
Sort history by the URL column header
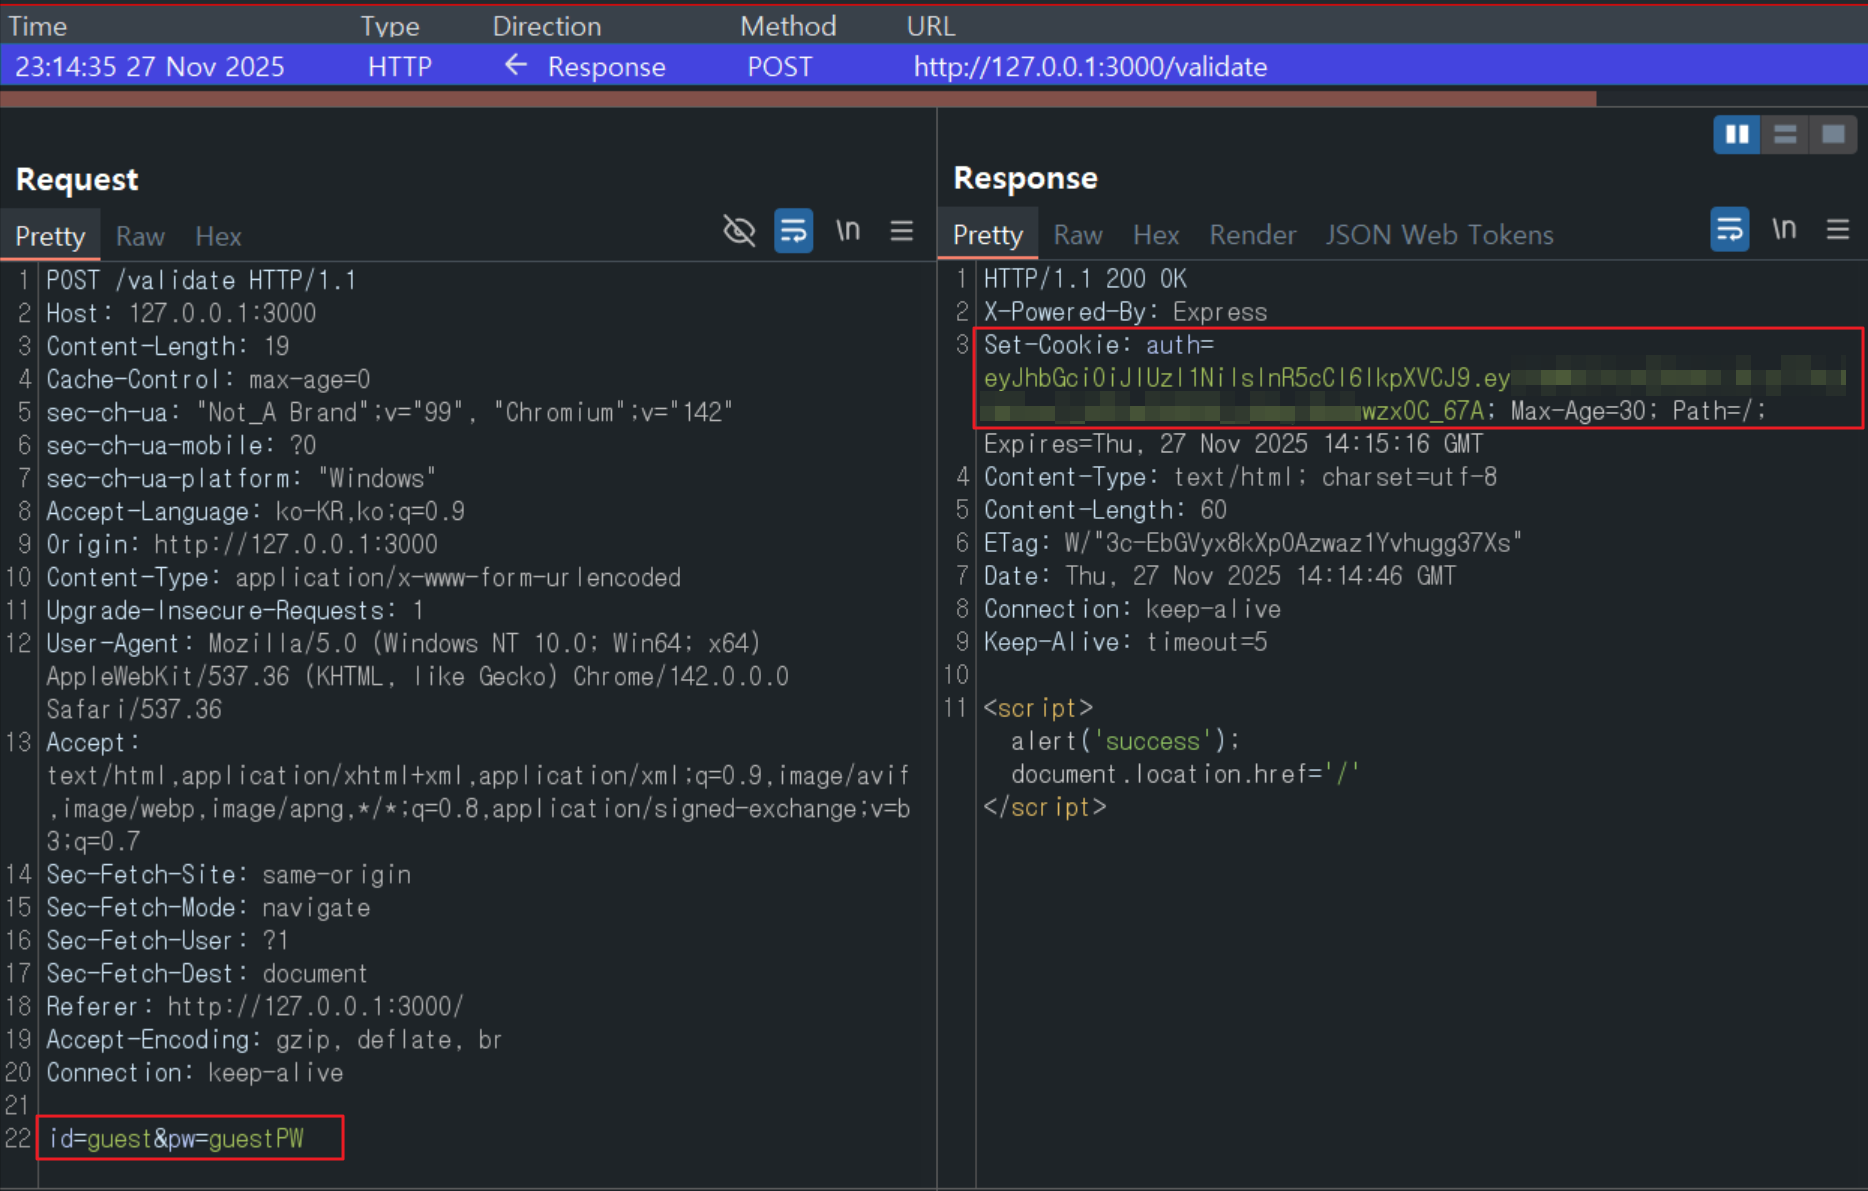(930, 26)
